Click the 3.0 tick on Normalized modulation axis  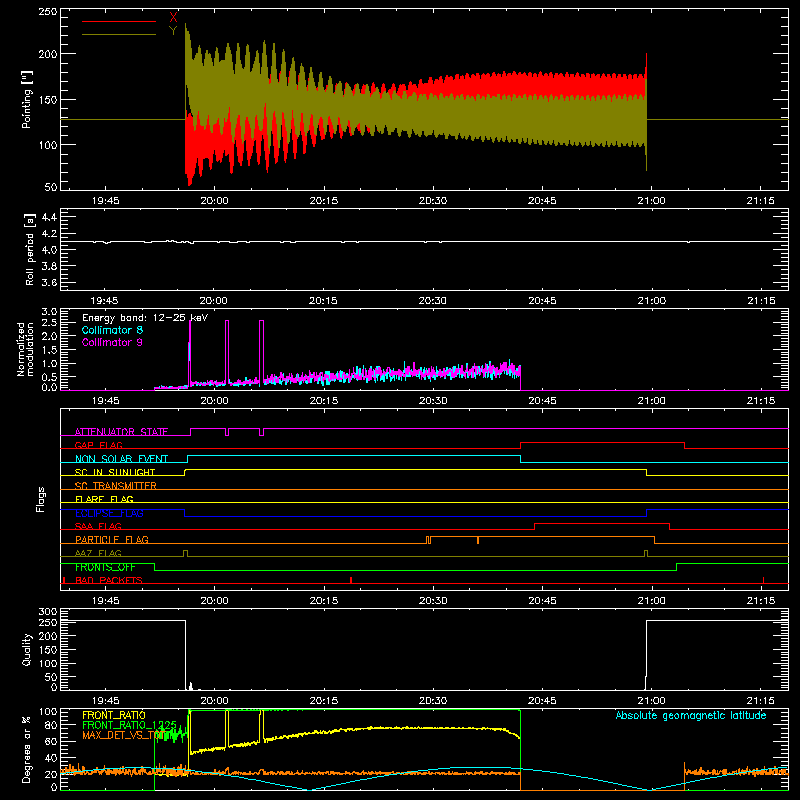[49, 312]
